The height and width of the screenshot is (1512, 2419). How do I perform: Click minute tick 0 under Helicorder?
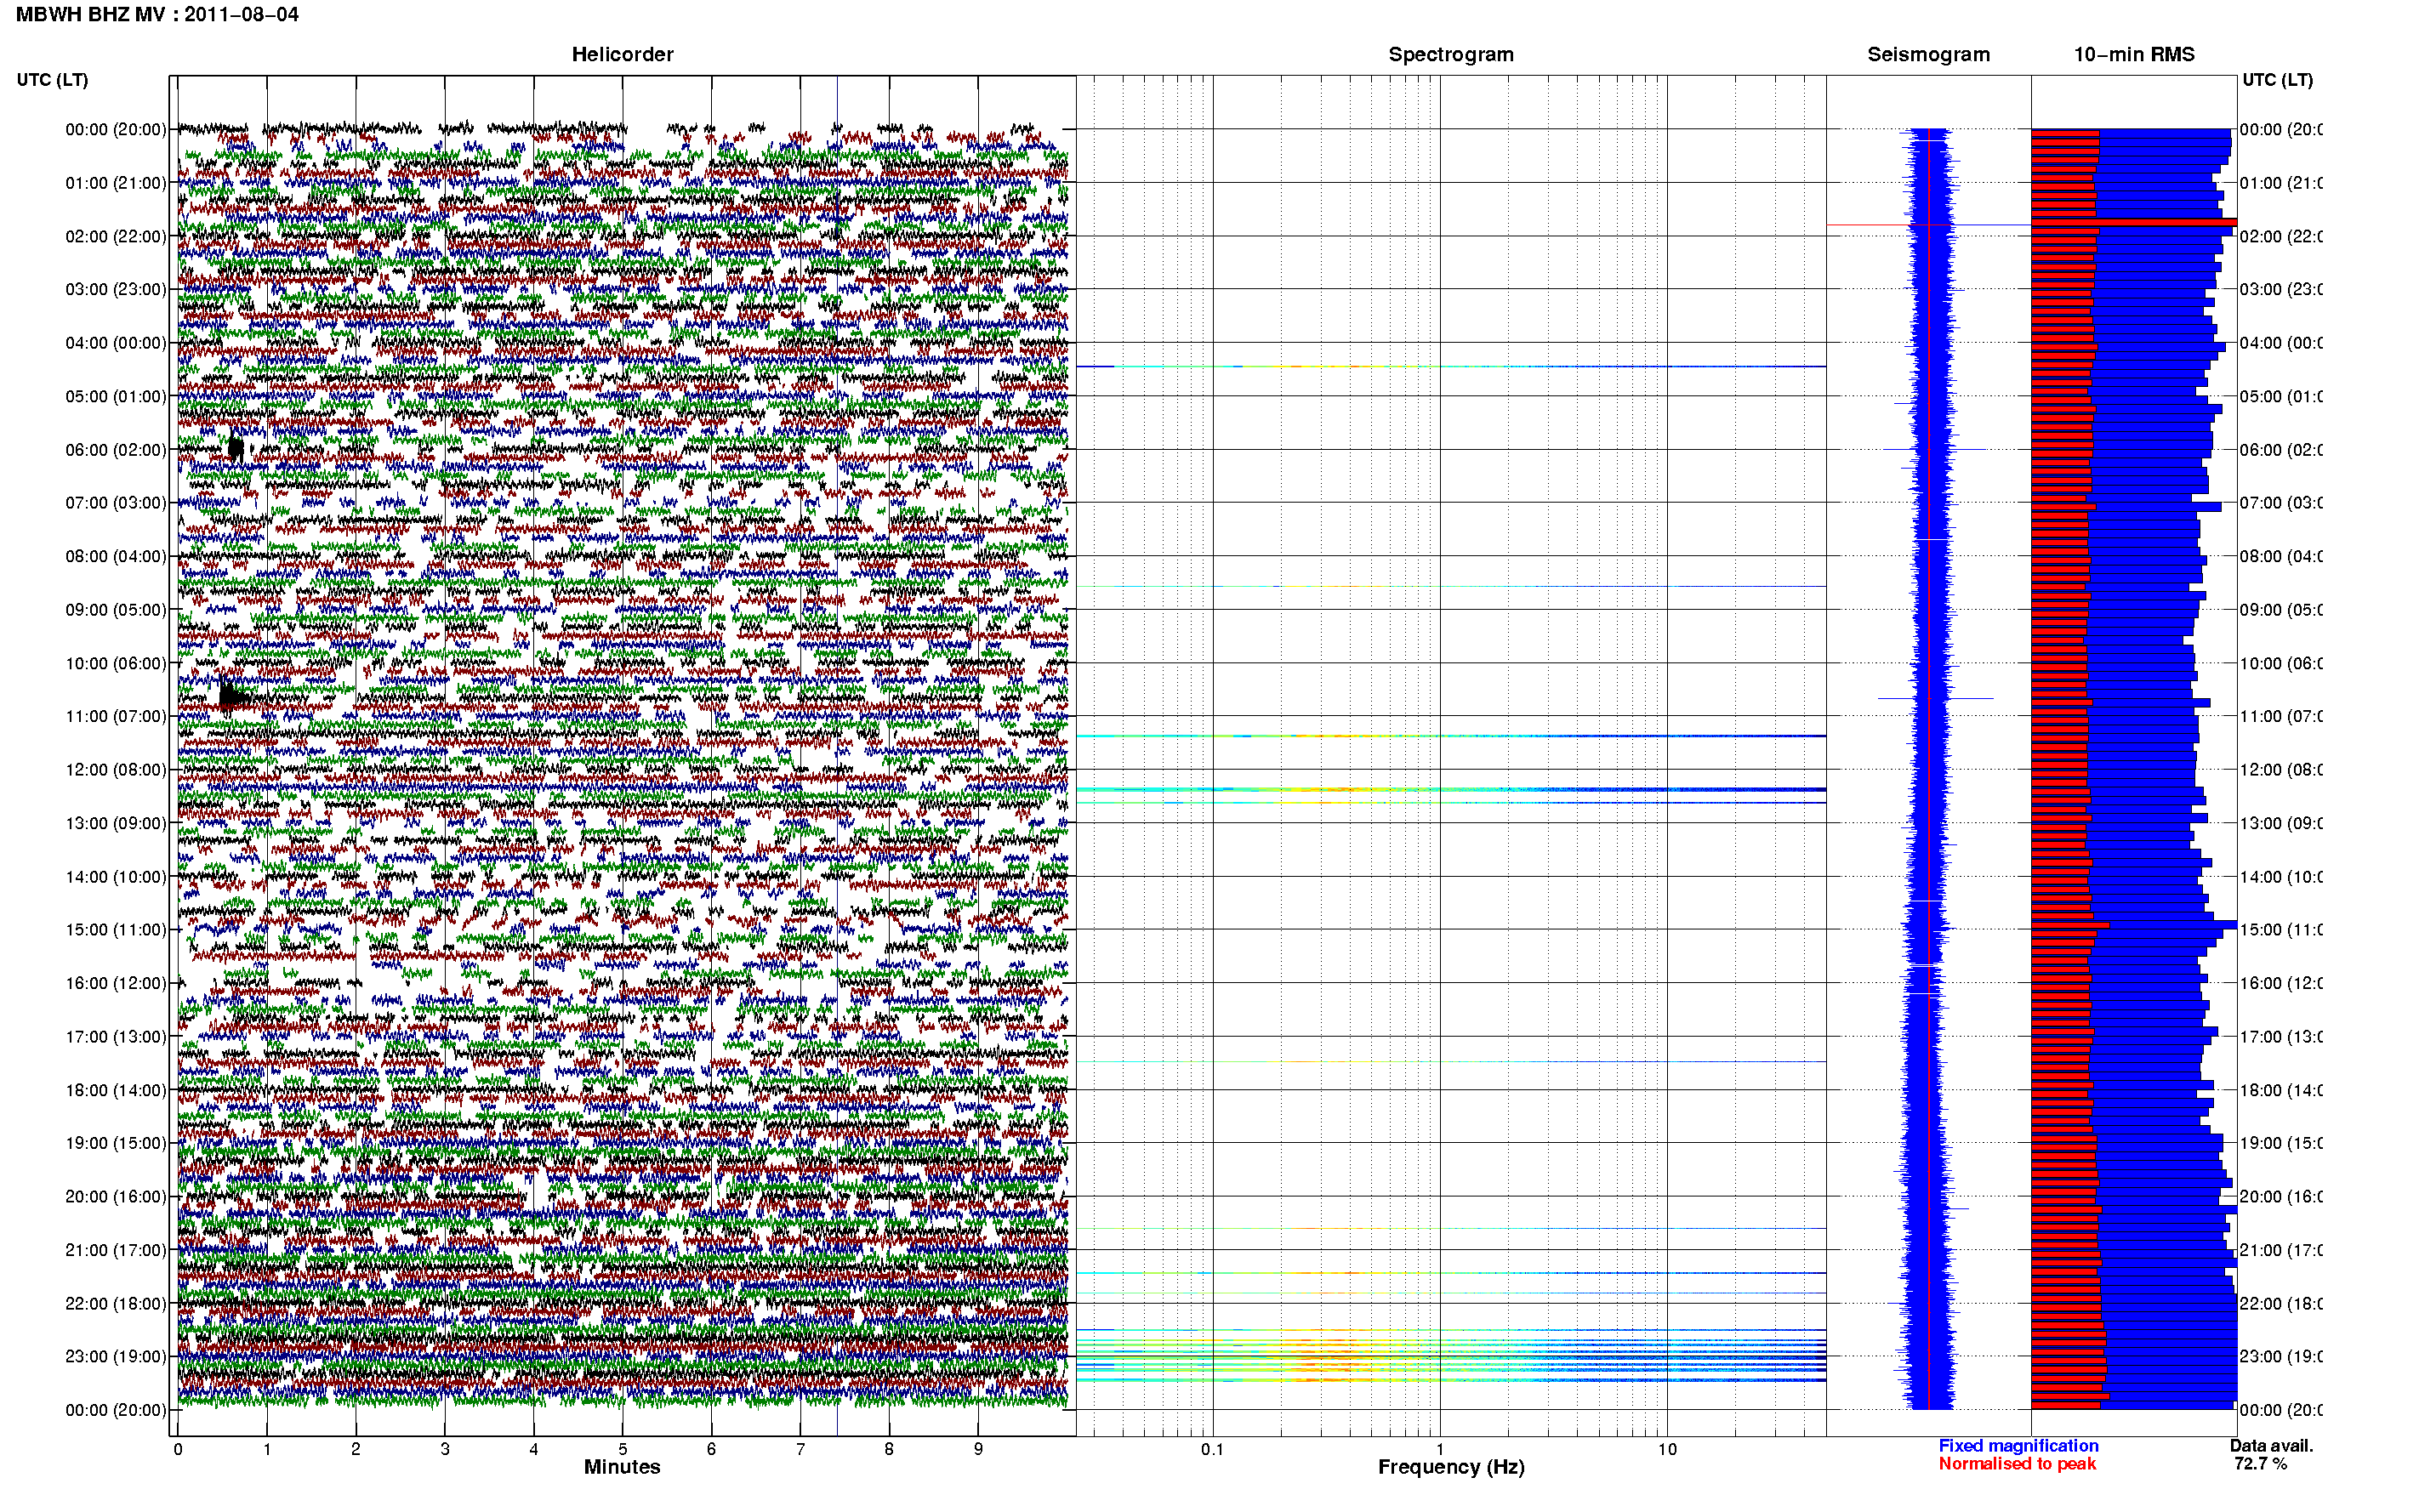coord(178,1449)
